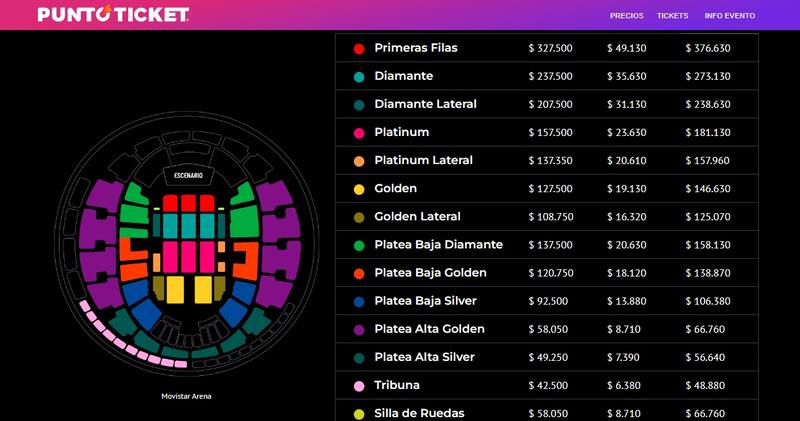Select the orange Platea Baja Golden dot
Image resolution: width=800 pixels, height=421 pixels.
(359, 273)
